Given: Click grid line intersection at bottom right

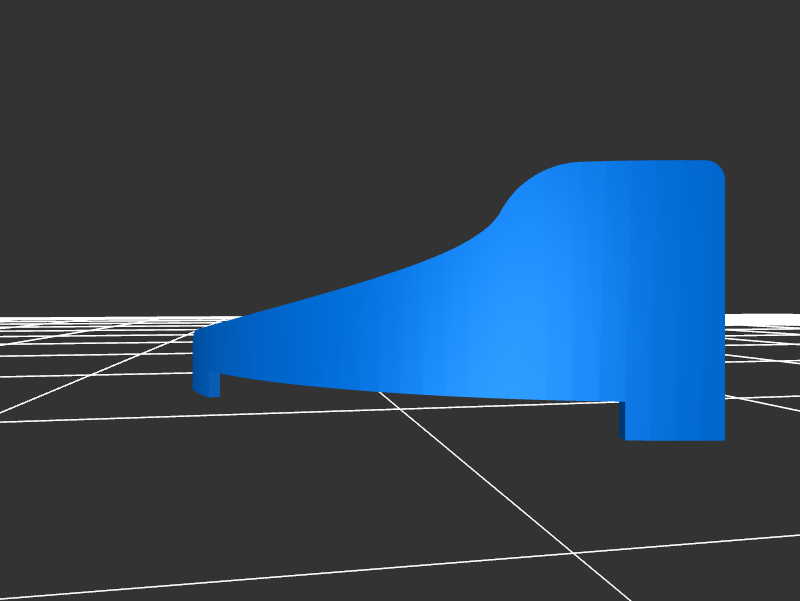Looking at the screenshot, I should (574, 553).
